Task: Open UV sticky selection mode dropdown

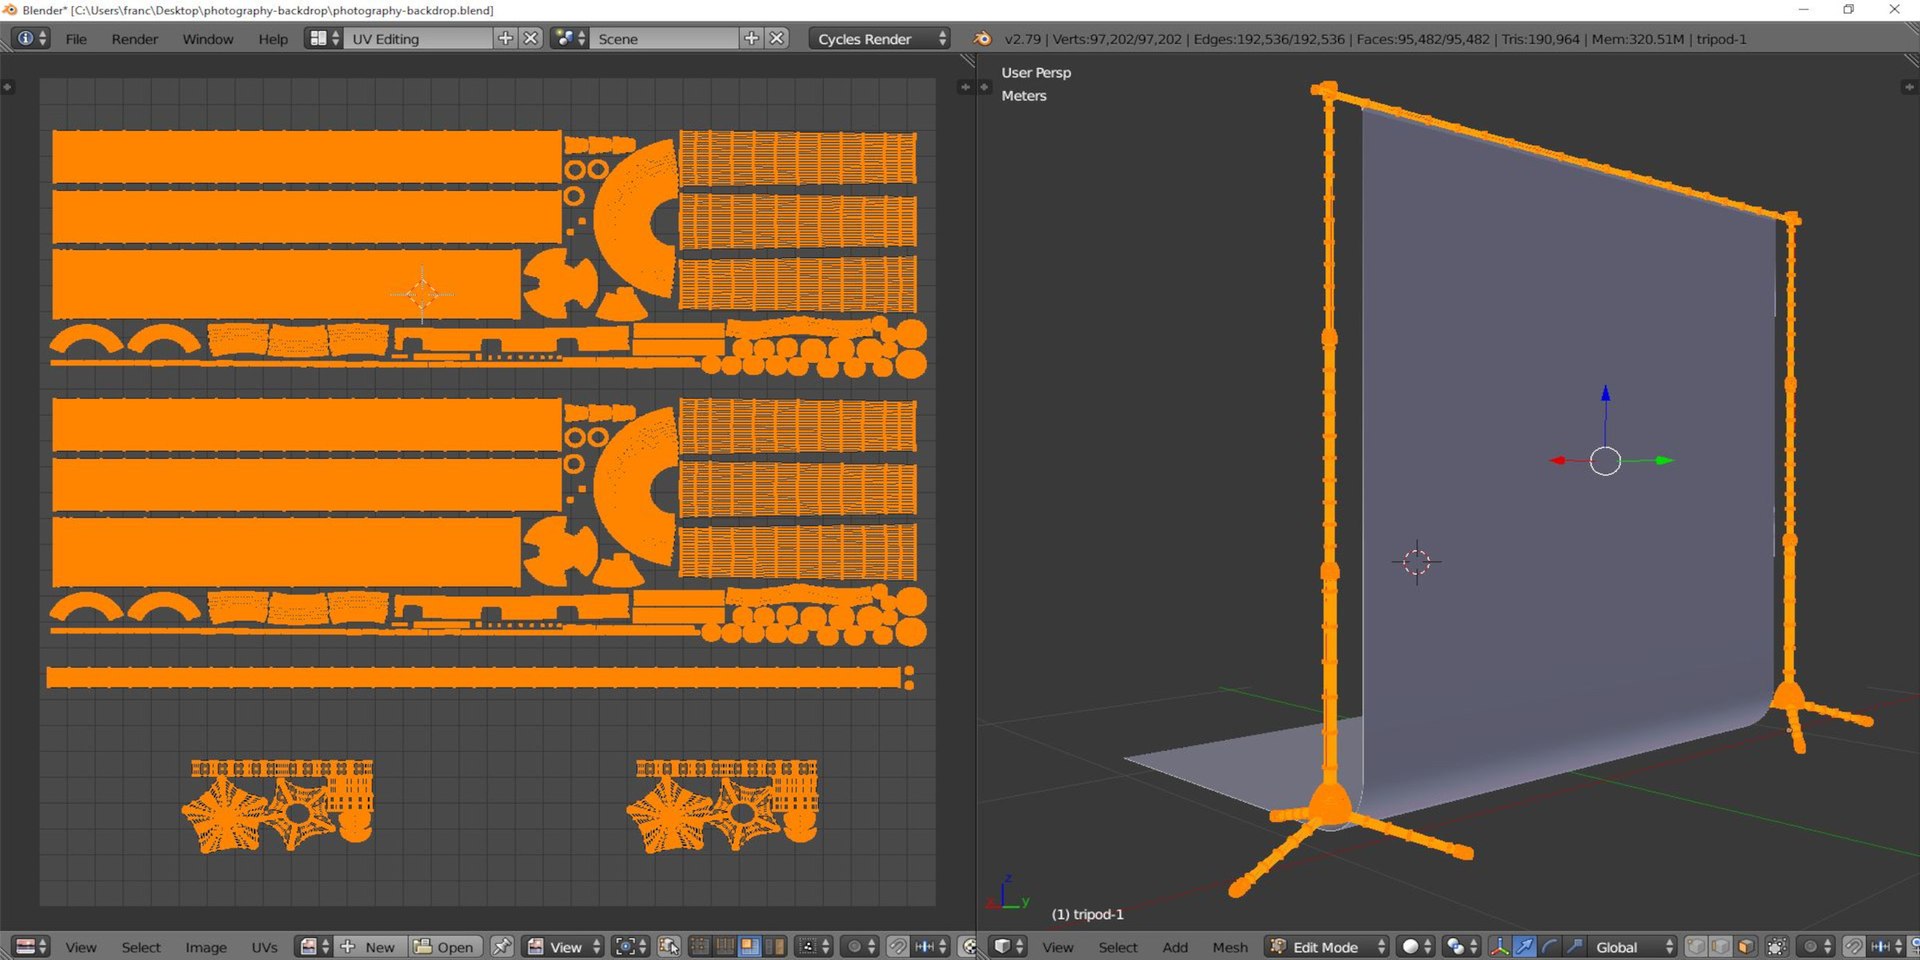Action: click(x=814, y=946)
